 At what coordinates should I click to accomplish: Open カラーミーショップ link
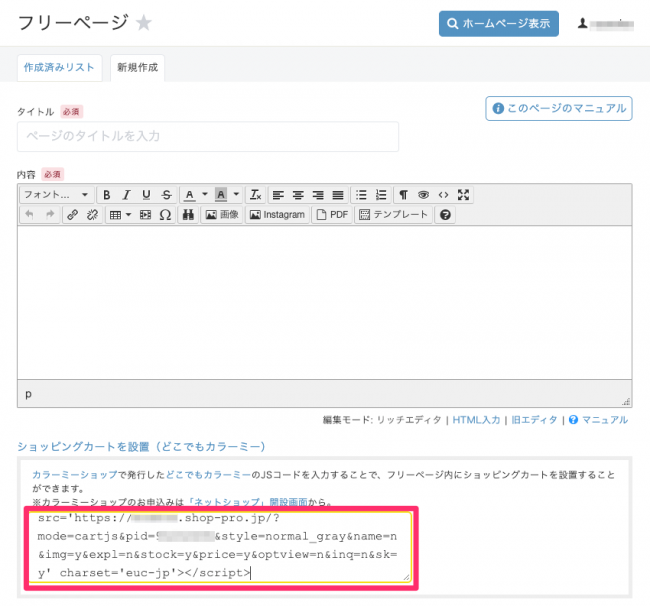point(75,475)
